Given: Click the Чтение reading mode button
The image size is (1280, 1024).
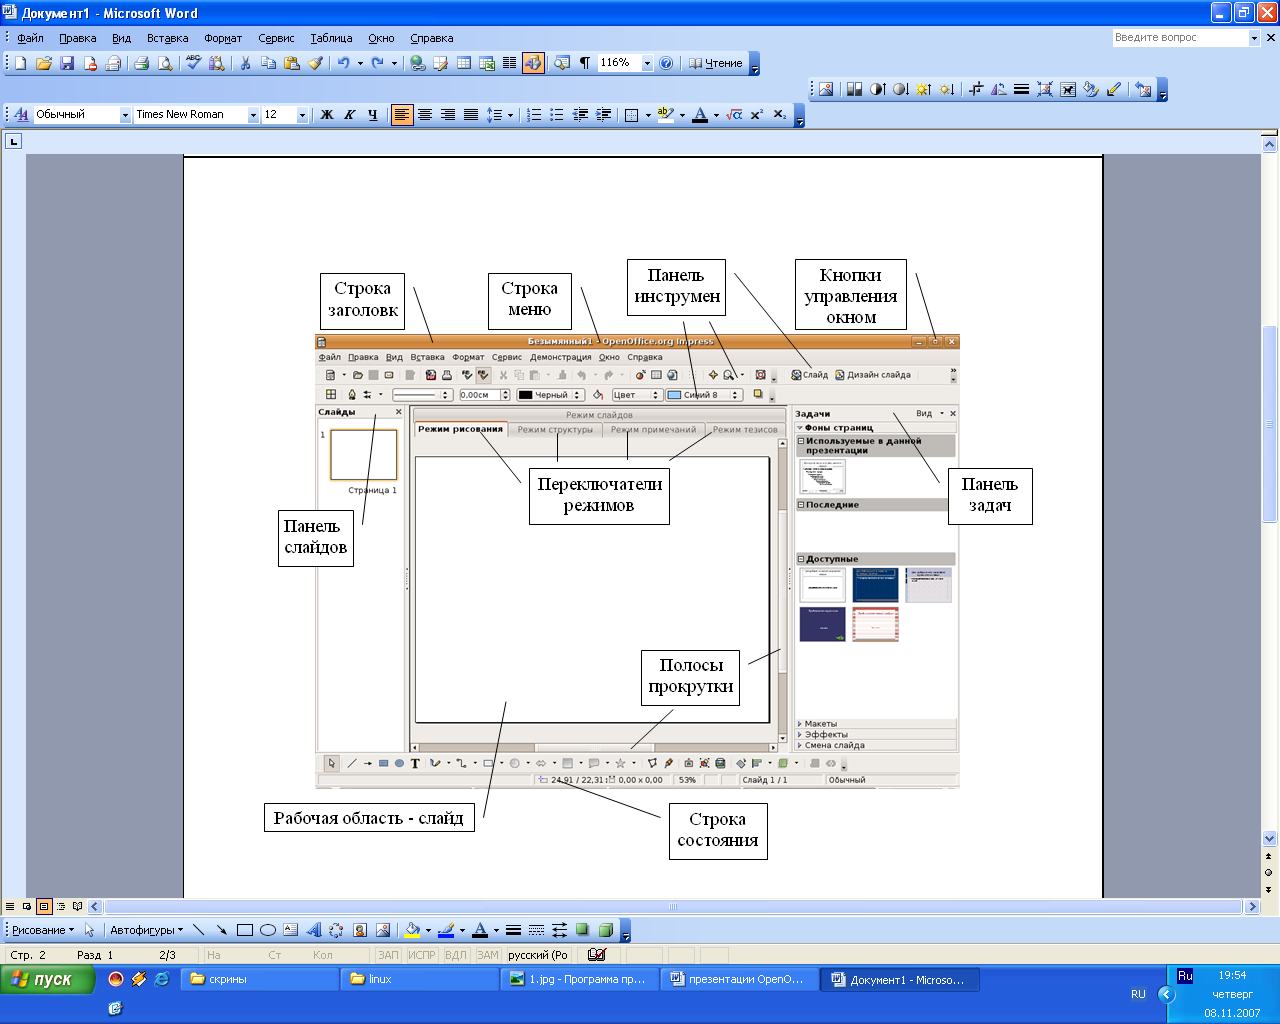Looking at the screenshot, I should pyautogui.click(x=716, y=63).
